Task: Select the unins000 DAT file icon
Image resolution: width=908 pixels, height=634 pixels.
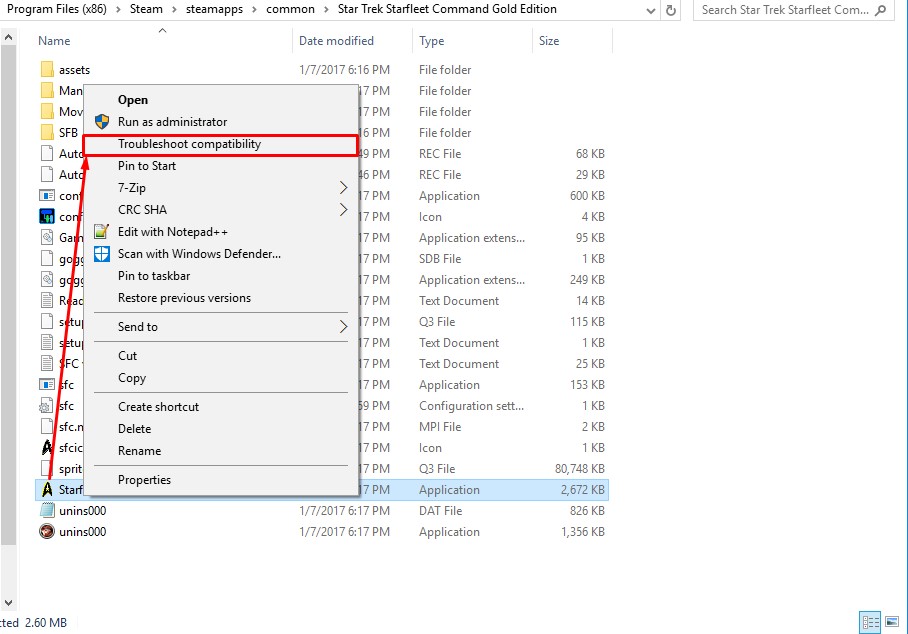Action: click(x=47, y=511)
